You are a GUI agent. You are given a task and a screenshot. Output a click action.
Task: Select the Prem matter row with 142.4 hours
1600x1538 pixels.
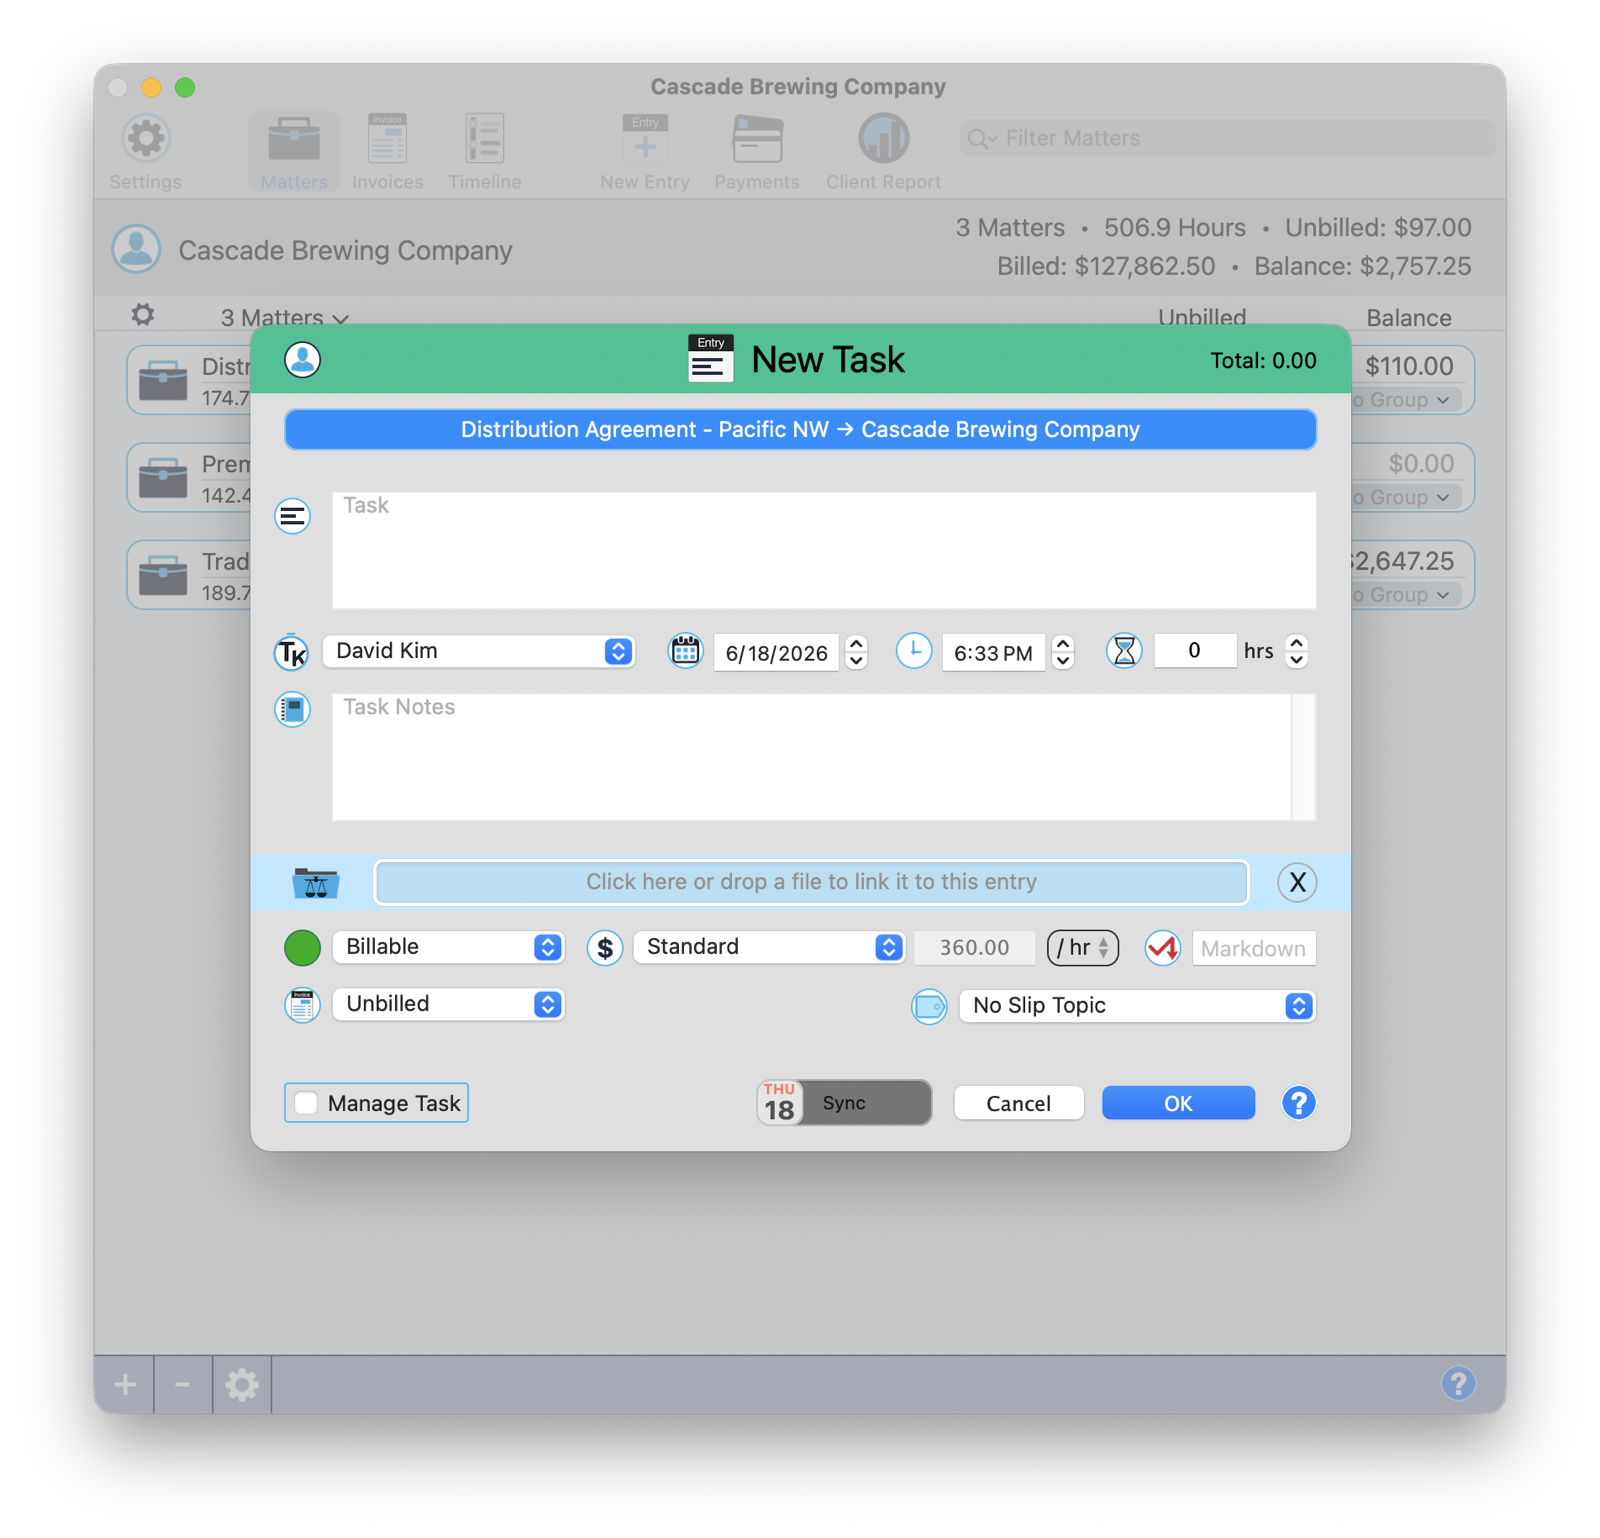click(x=190, y=478)
